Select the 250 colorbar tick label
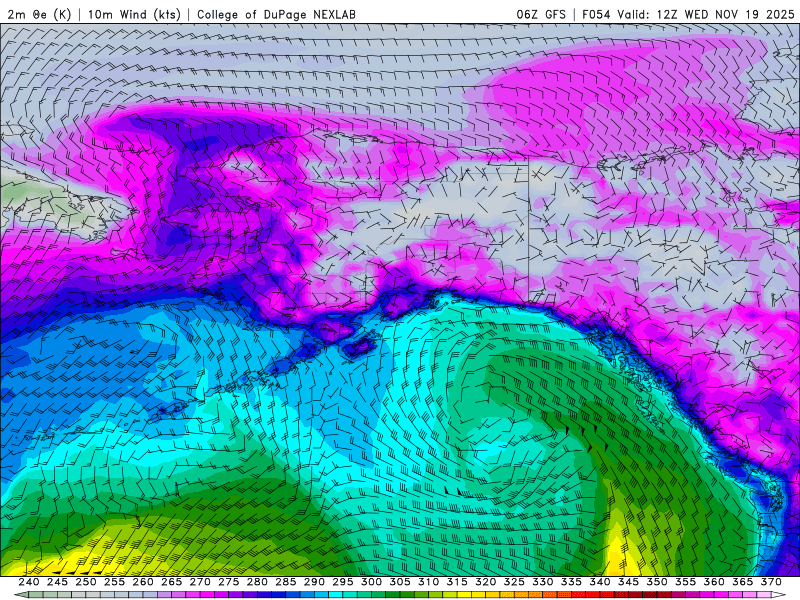Viewport: 800px width, 600px height. click(86, 582)
